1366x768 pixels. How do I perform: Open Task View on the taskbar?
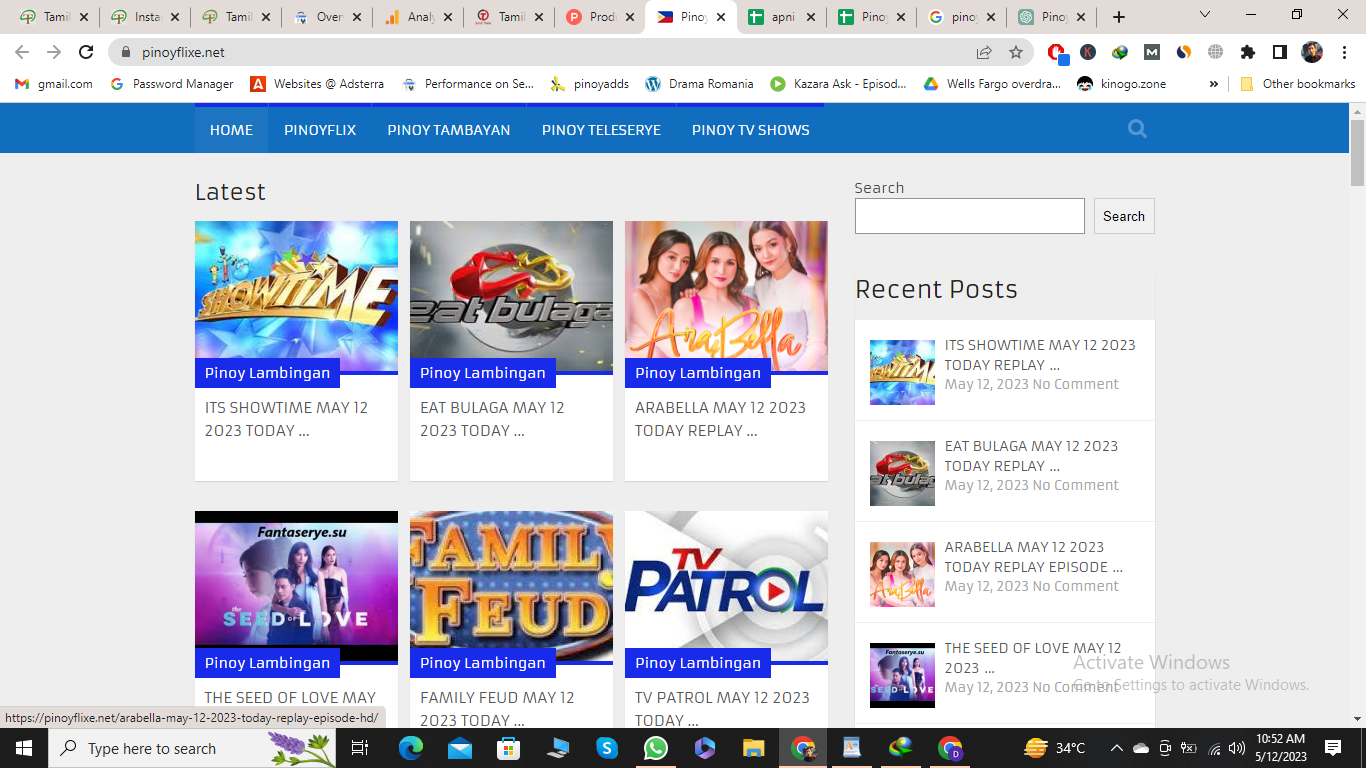tap(360, 748)
